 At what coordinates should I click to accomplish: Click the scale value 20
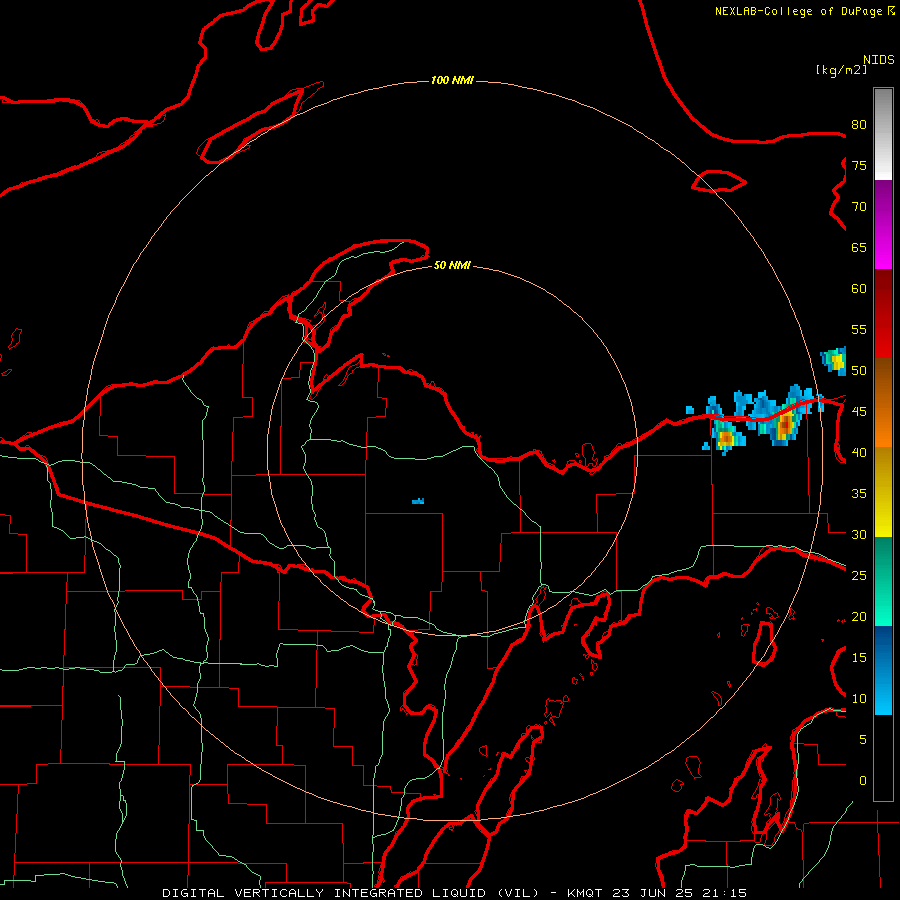(x=859, y=616)
